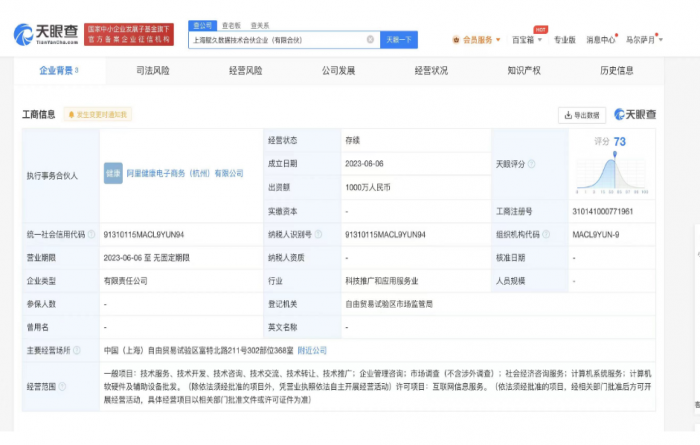This screenshot has width=700, height=445.
Task: Click help icon beside 主要经营场所
Action: click(x=77, y=350)
